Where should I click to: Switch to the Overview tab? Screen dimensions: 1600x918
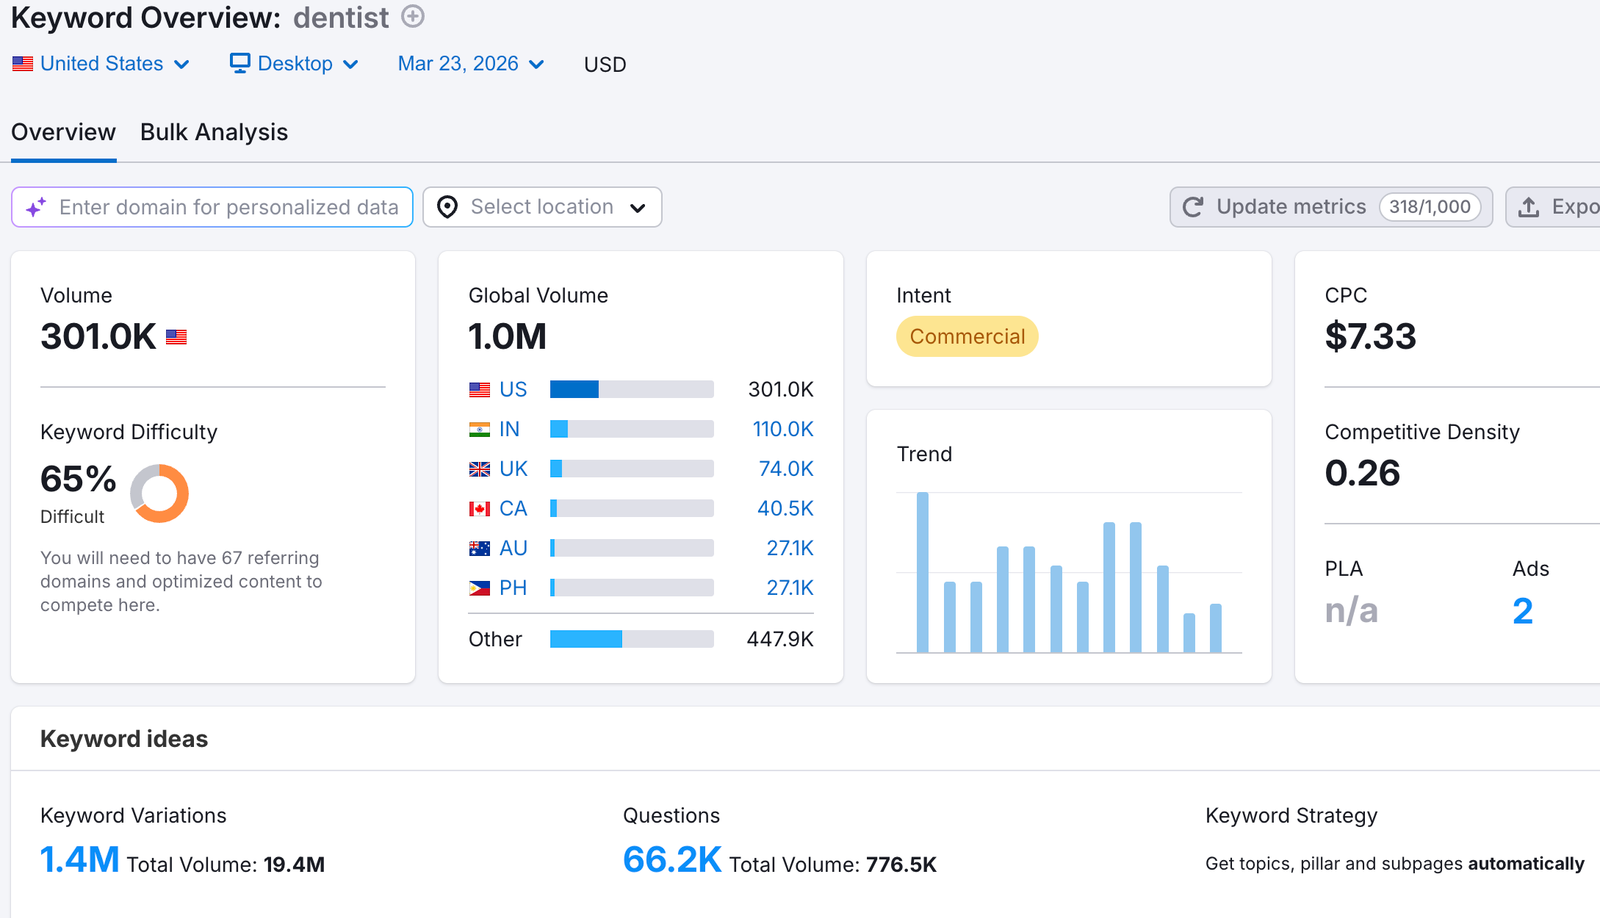[x=63, y=132]
